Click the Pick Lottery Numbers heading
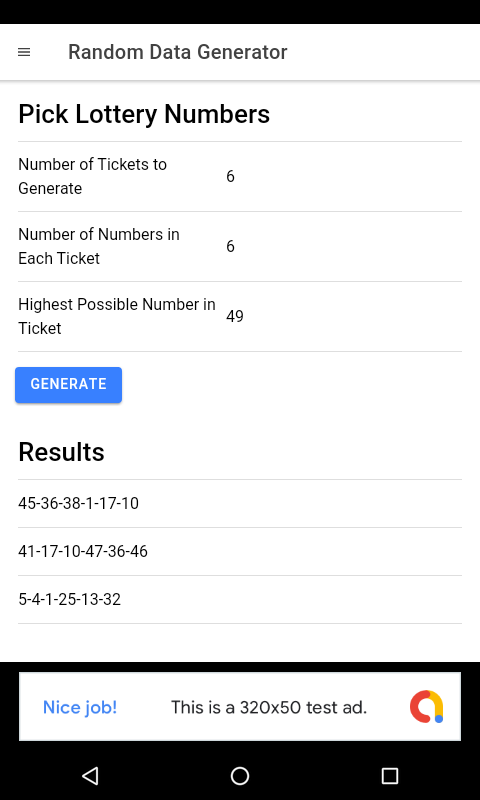 (x=144, y=114)
